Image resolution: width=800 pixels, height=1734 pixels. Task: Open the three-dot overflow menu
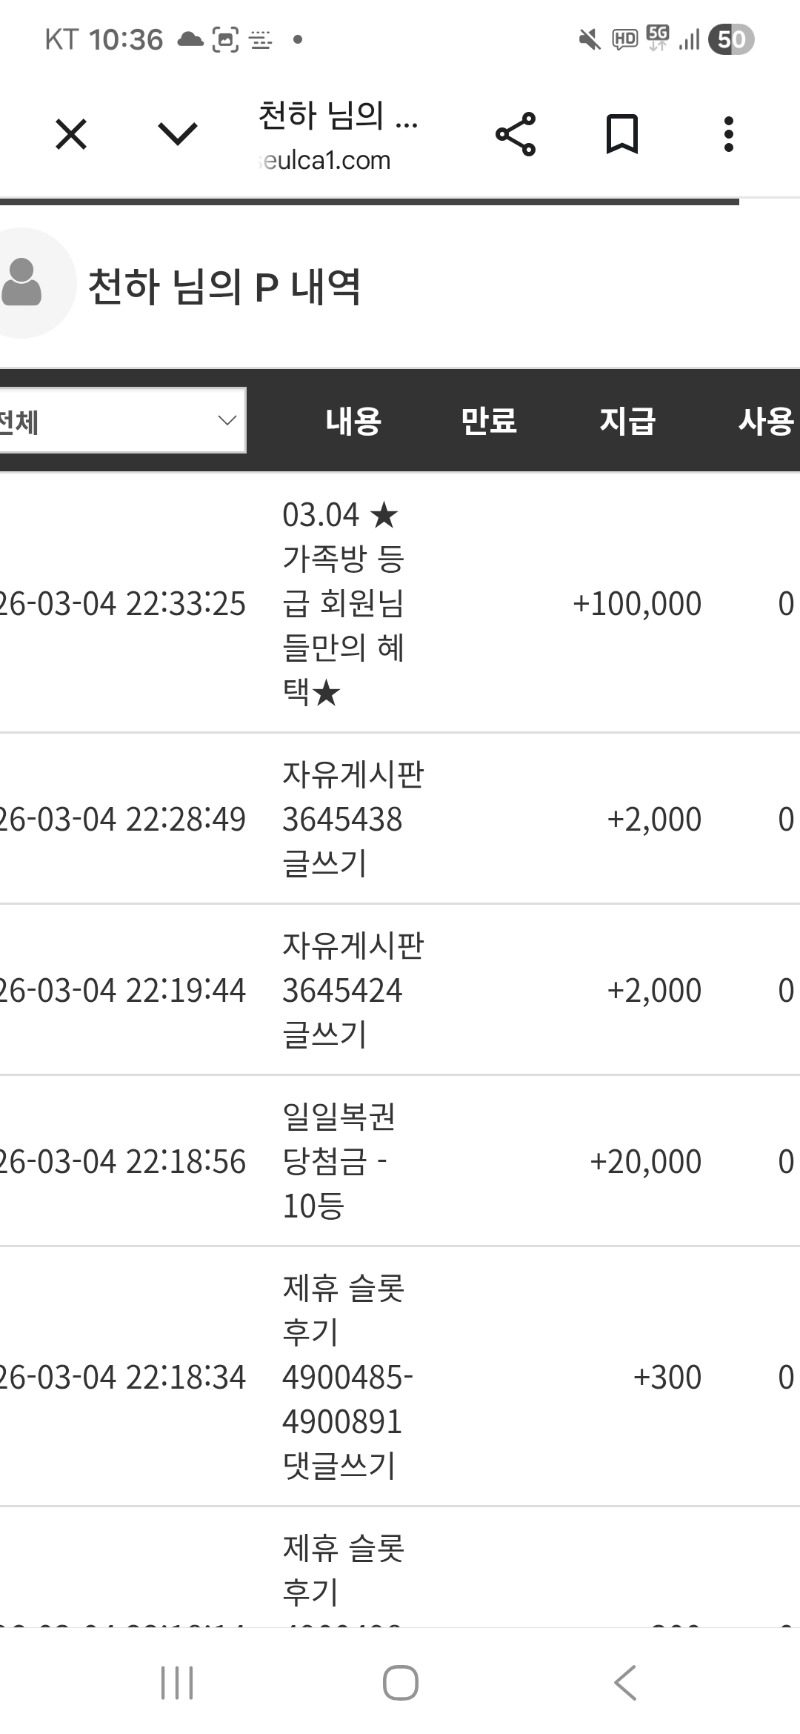pos(729,134)
